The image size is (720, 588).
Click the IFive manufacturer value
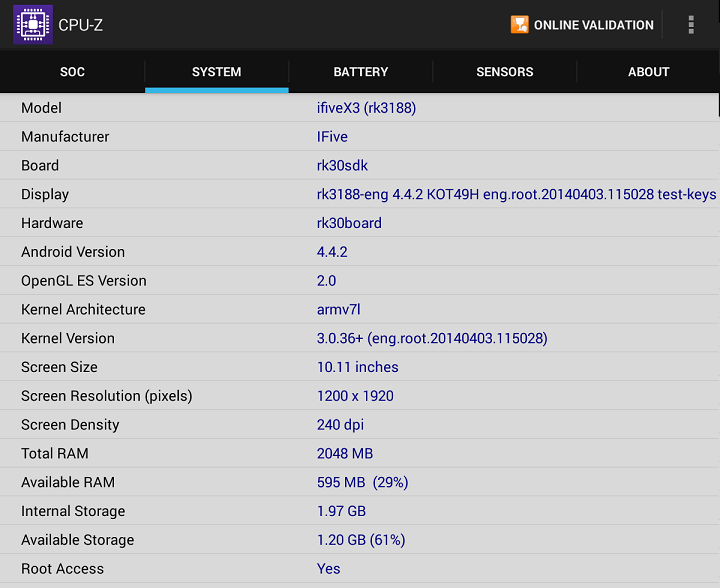[x=332, y=137]
